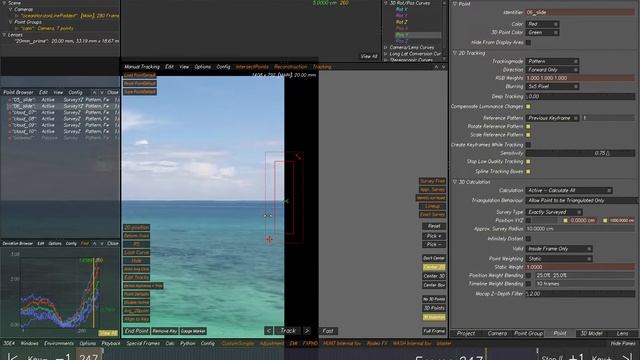The width and height of the screenshot is (640, 360).
Task: Open Survey Type dropdown Exactly Surveyed
Action: [554, 212]
